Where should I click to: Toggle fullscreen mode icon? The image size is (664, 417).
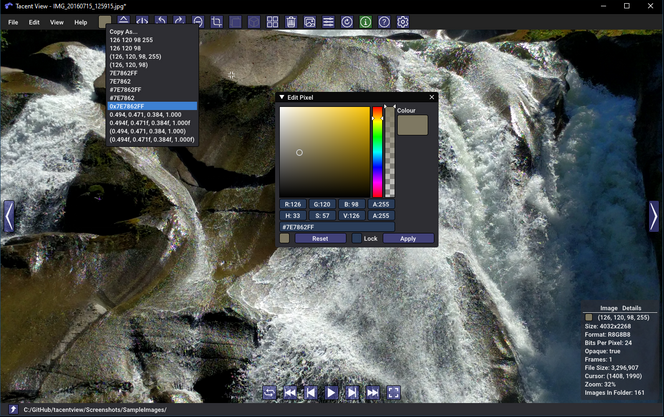[393, 392]
